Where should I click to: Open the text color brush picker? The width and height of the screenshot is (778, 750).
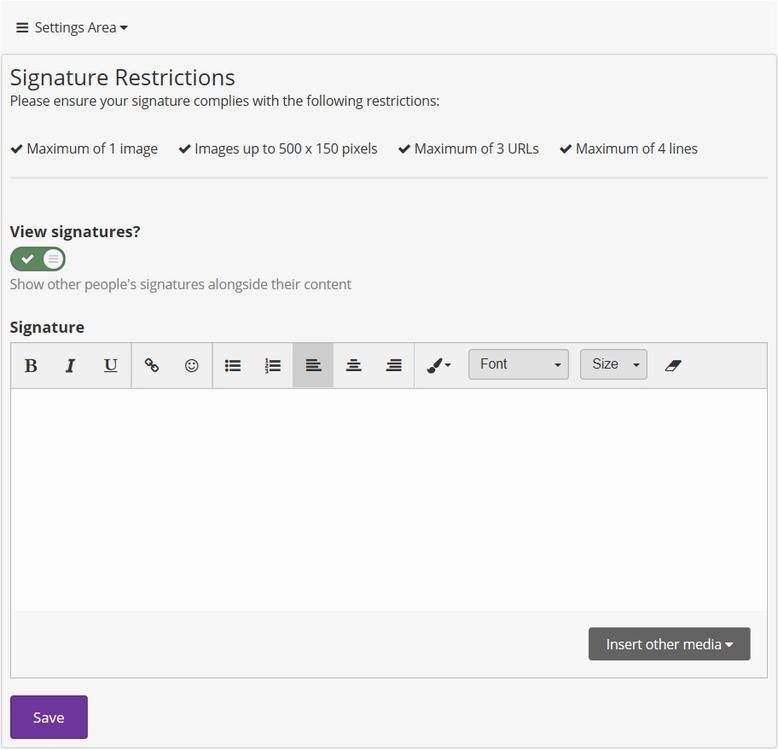[x=438, y=366]
